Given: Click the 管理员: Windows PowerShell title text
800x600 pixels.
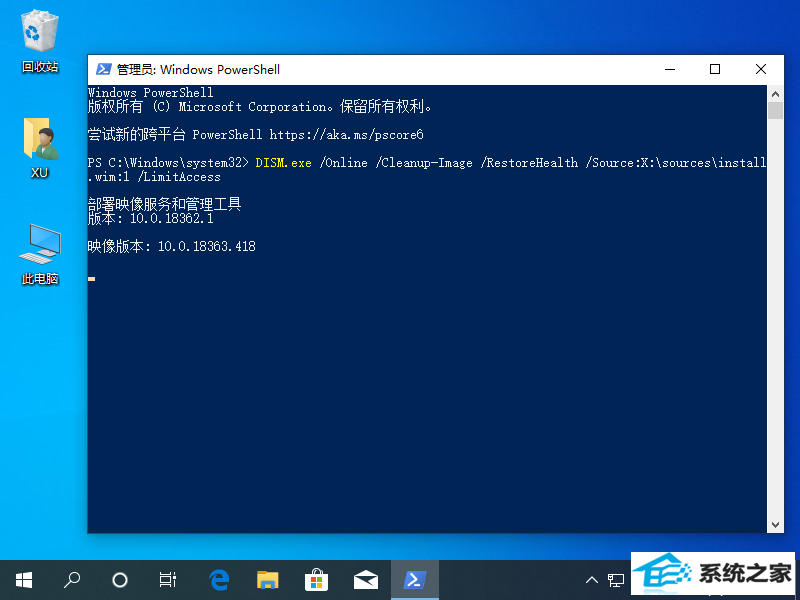Looking at the screenshot, I should (198, 69).
